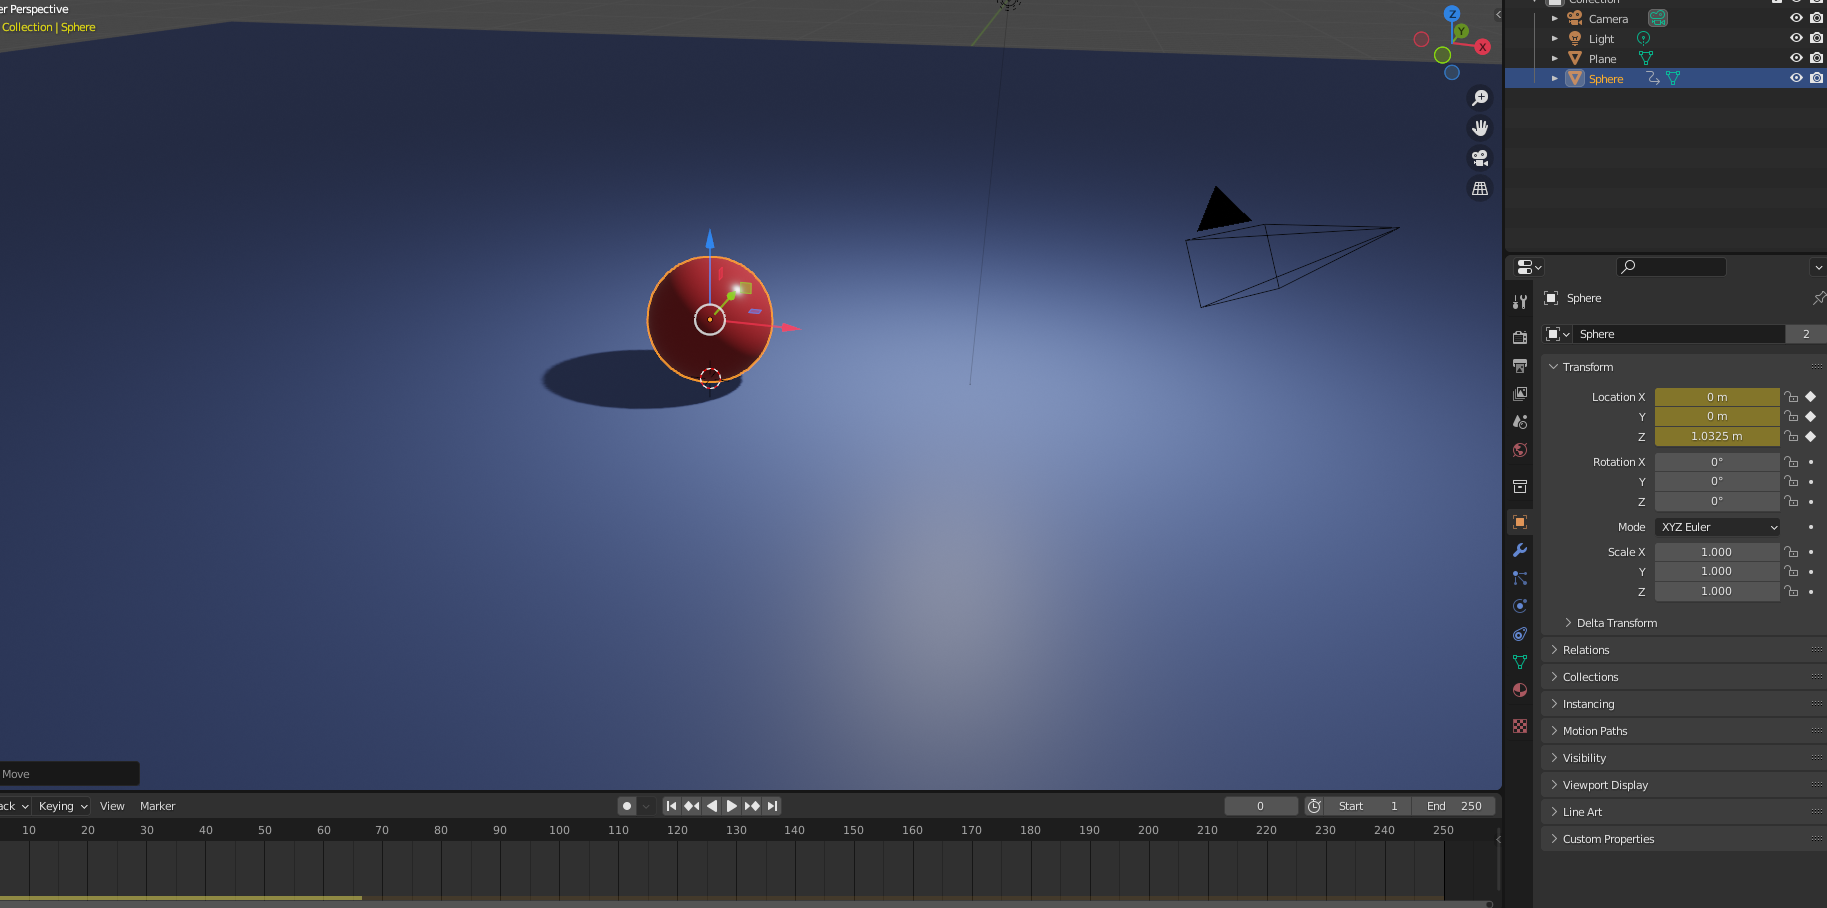Expand the Delta Transform section
Screen dimensions: 1827x908
(1616, 623)
